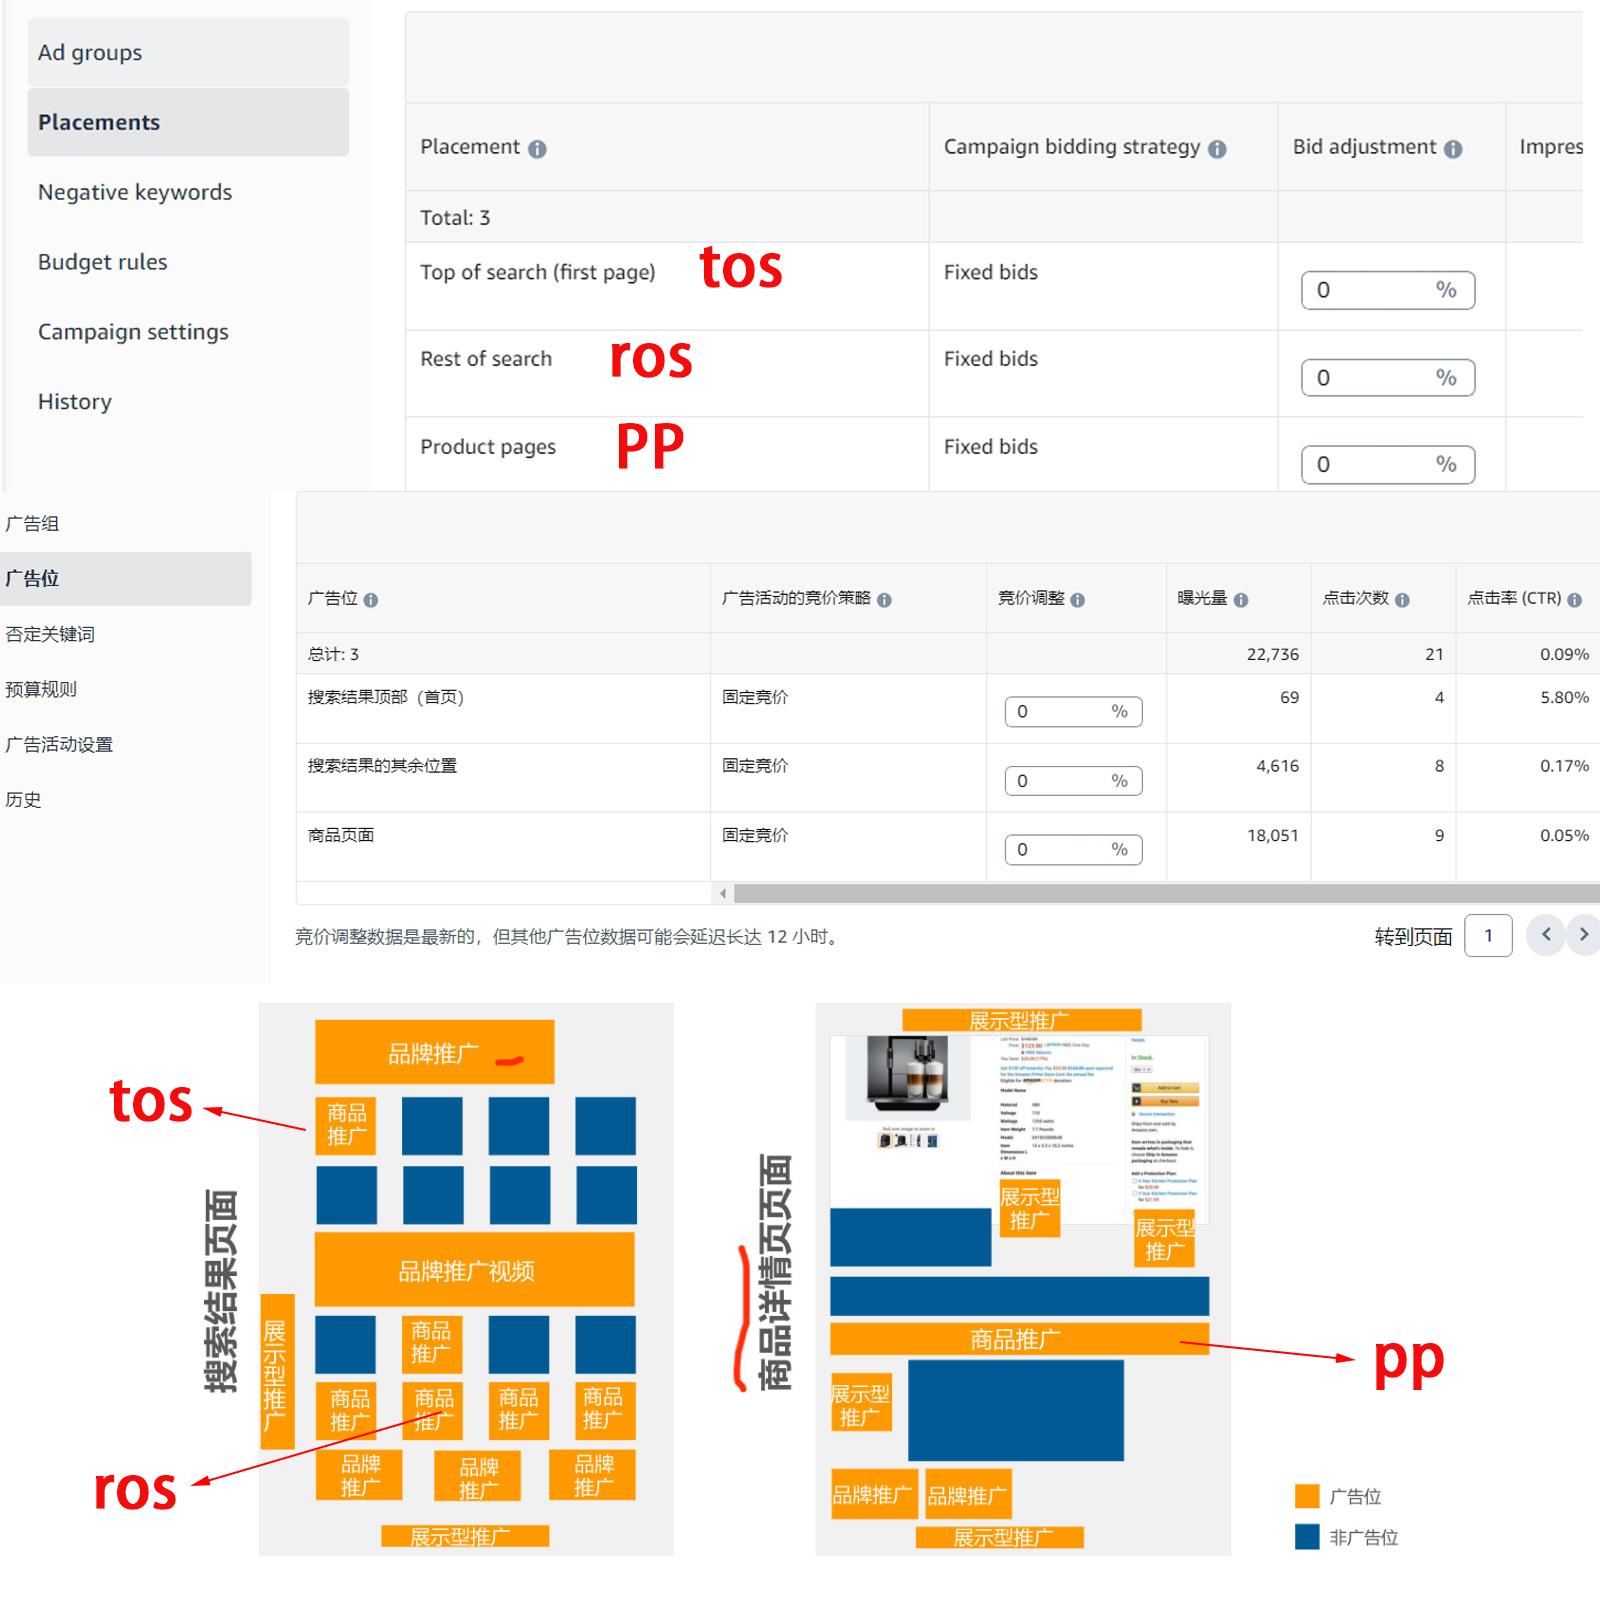The width and height of the screenshot is (1600, 1600).
Task: Click info icon beside Bid adjustment header
Action: (1453, 149)
